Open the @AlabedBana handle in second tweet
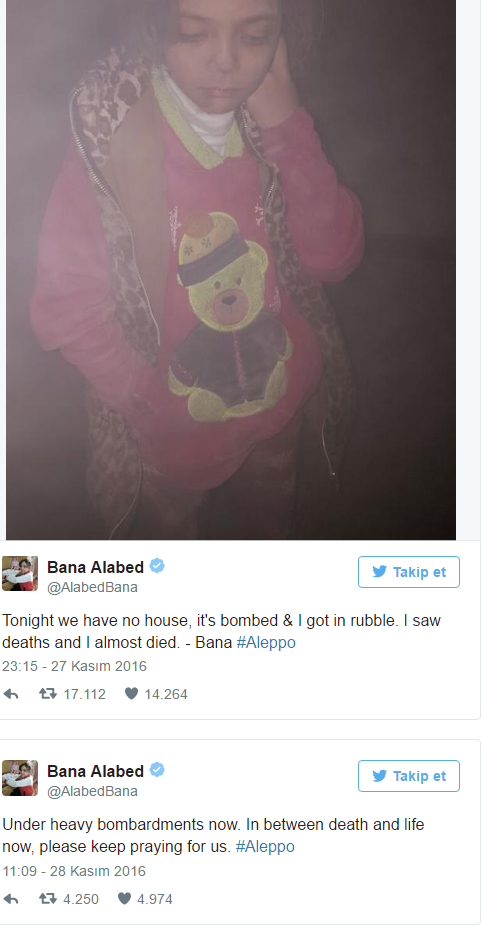The width and height of the screenshot is (487, 926). (92, 792)
